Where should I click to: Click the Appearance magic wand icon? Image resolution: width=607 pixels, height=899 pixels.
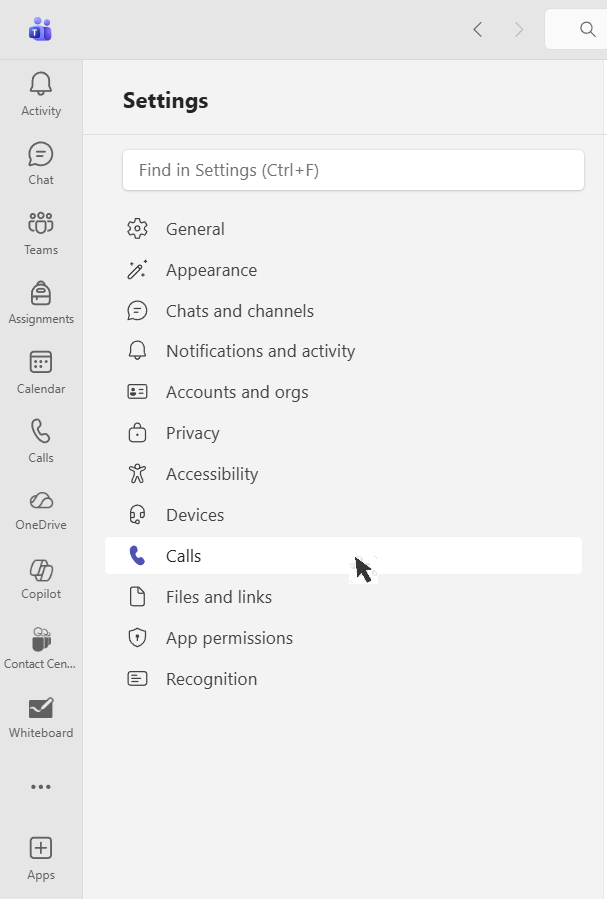(x=137, y=269)
